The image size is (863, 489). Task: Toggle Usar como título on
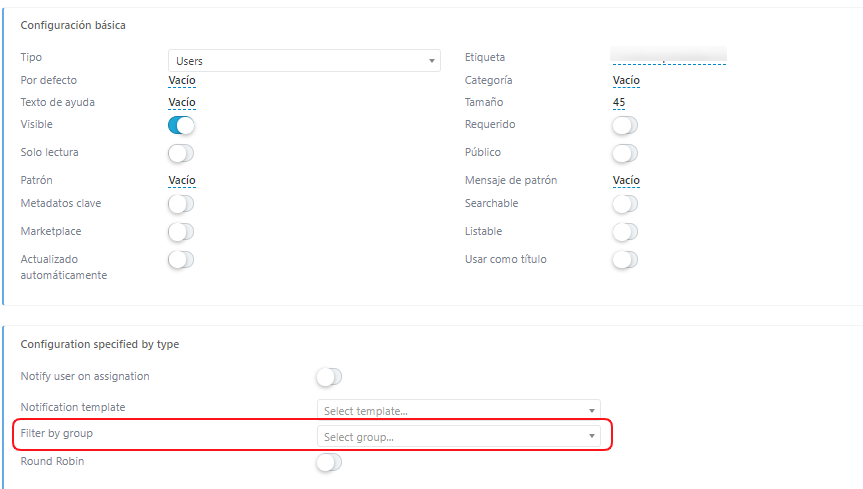[625, 259]
